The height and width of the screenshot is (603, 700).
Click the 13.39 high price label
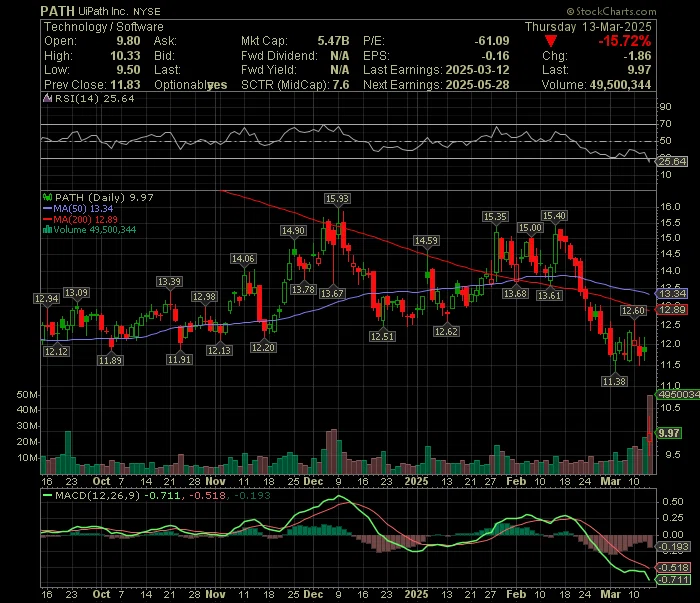[x=169, y=282]
